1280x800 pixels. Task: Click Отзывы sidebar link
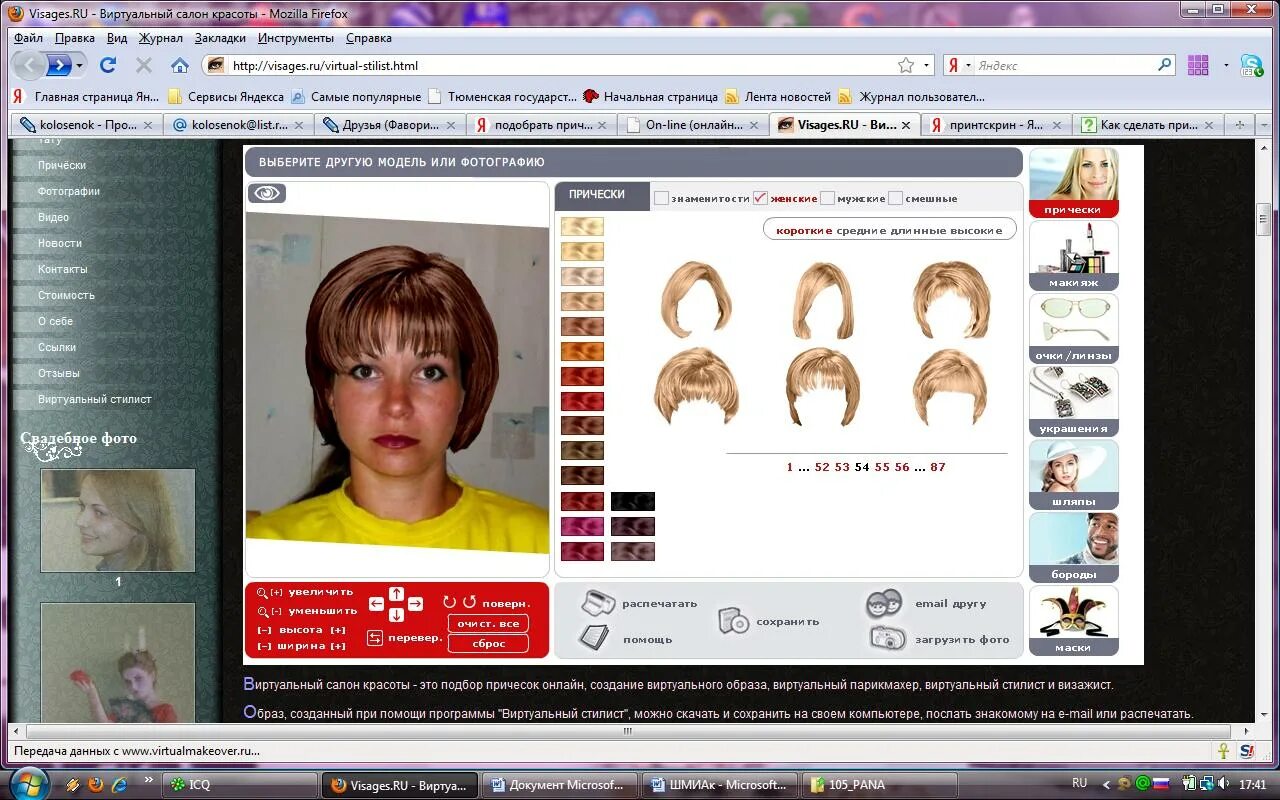59,373
